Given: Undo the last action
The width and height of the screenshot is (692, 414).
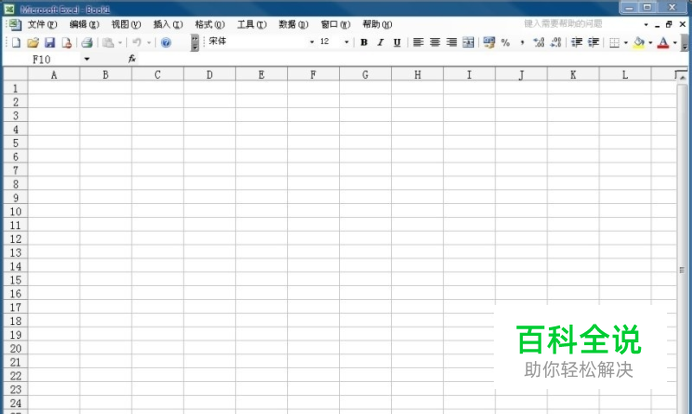Looking at the screenshot, I should pyautogui.click(x=137, y=42).
